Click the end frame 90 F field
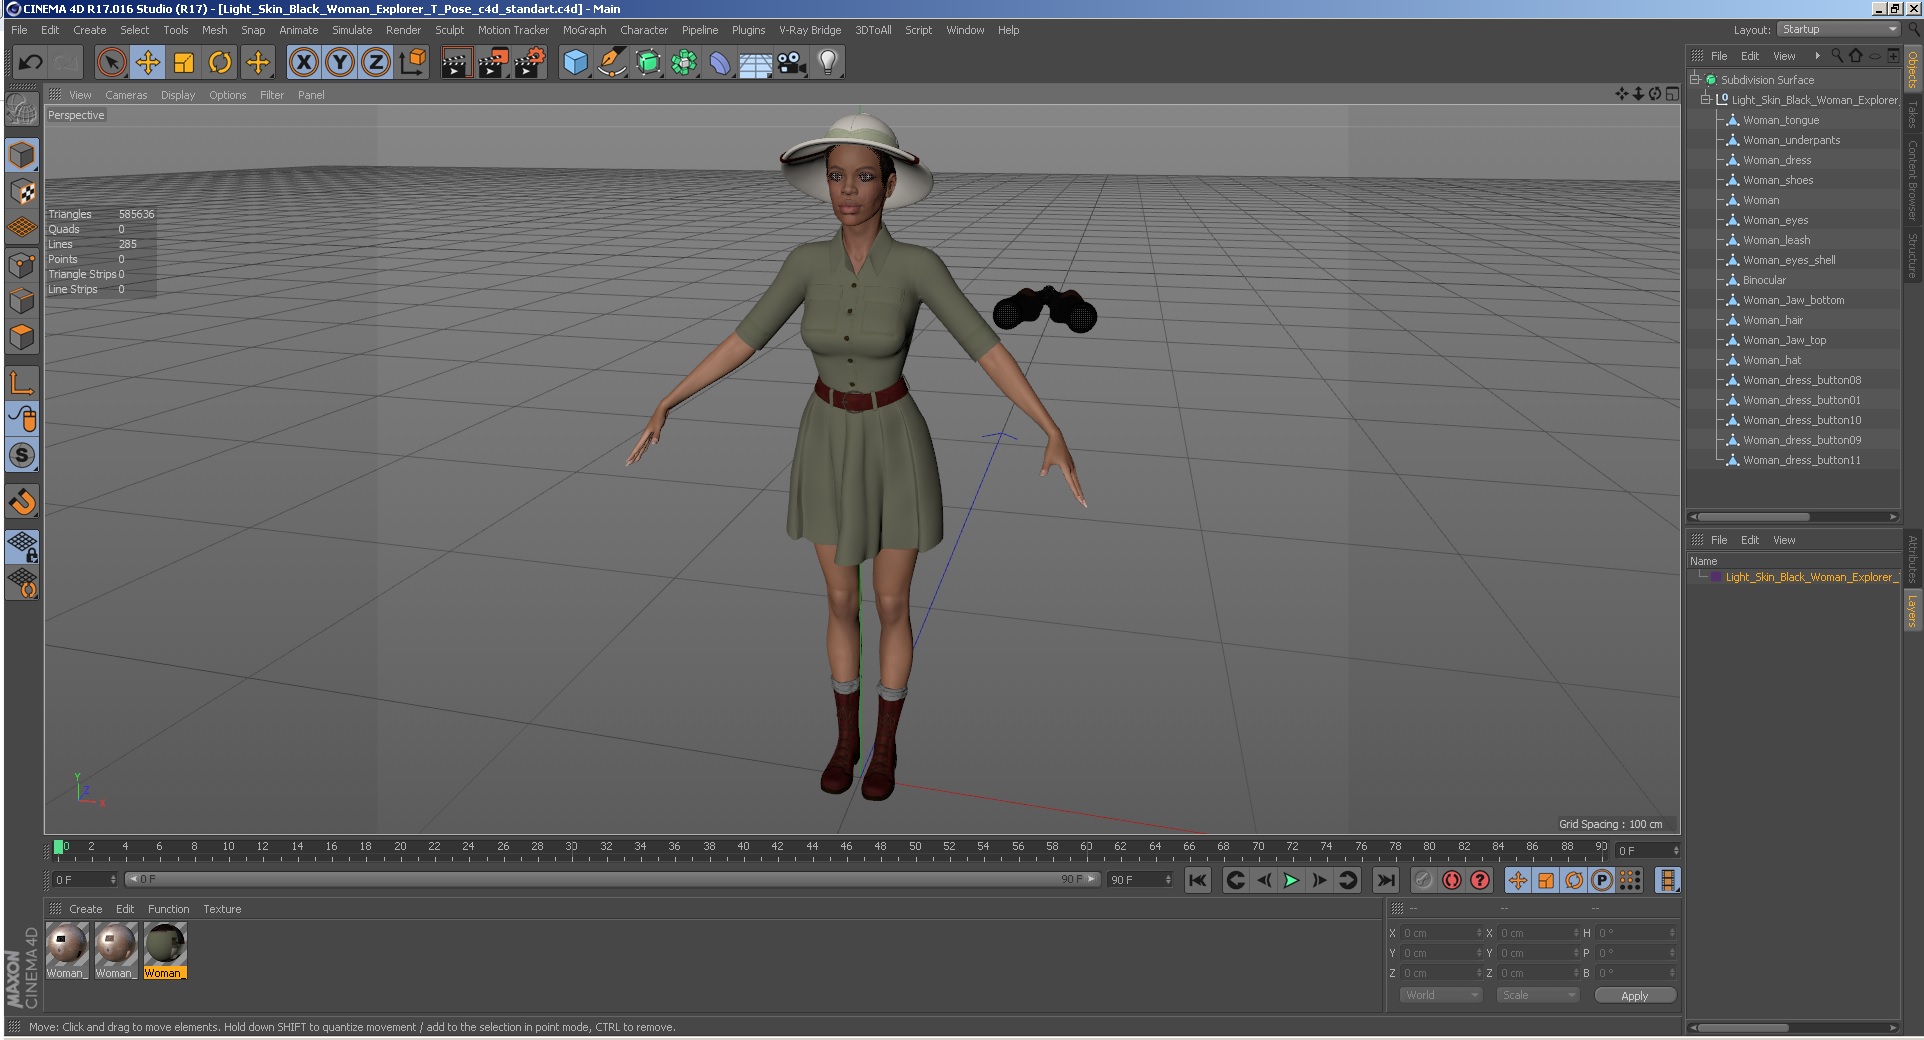Image resolution: width=1924 pixels, height=1040 pixels. (1140, 879)
